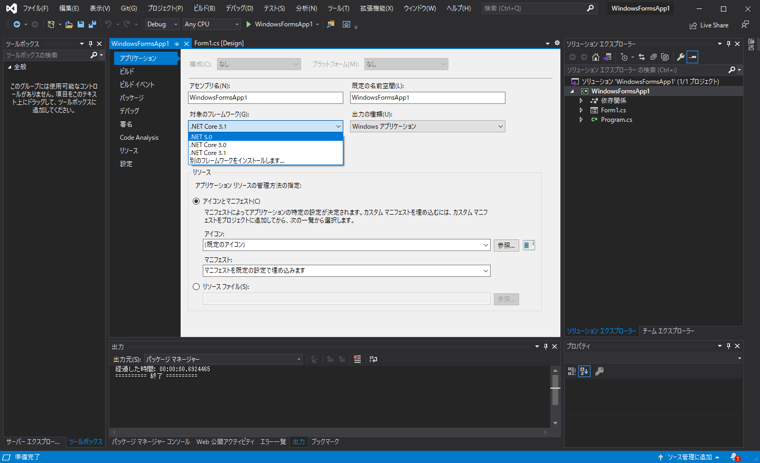Click the toolbox search magnifier icon
Image resolution: width=760 pixels, height=463 pixels.
(x=94, y=55)
